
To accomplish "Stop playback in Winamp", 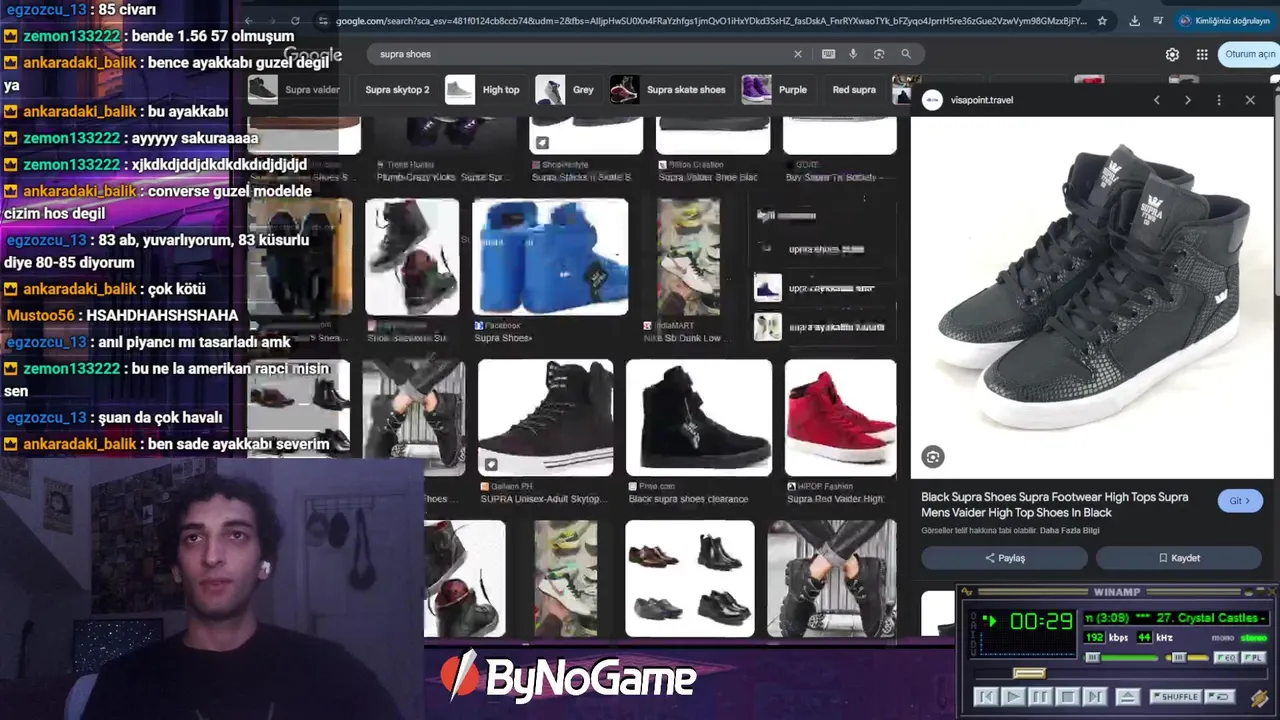I will (1067, 697).
